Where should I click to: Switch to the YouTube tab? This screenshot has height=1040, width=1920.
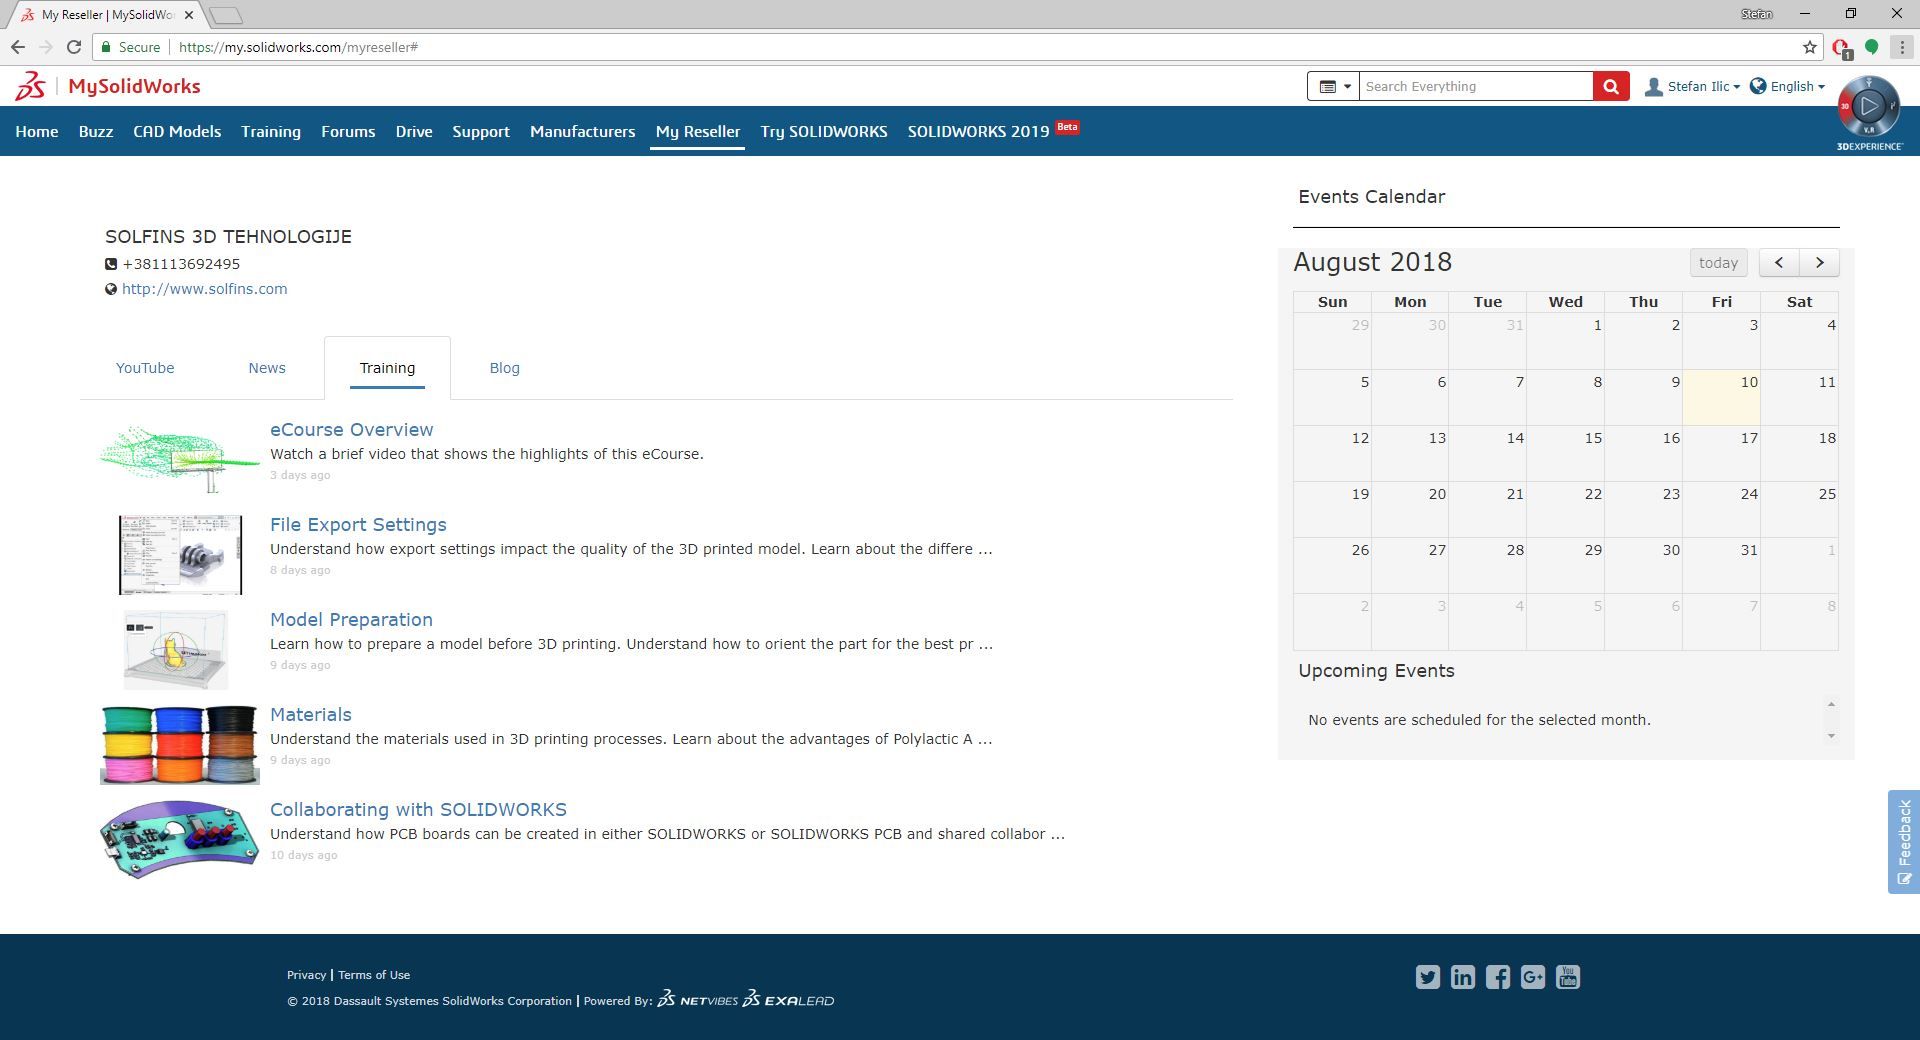[x=144, y=367]
